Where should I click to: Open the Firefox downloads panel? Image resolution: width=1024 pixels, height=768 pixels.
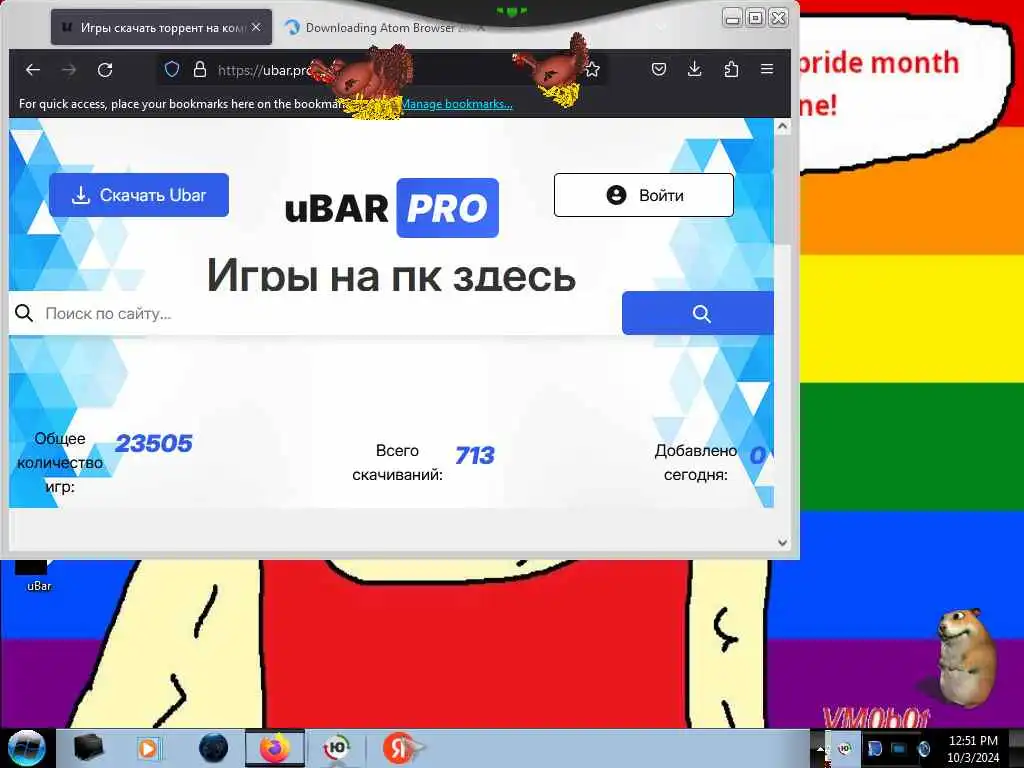(695, 69)
